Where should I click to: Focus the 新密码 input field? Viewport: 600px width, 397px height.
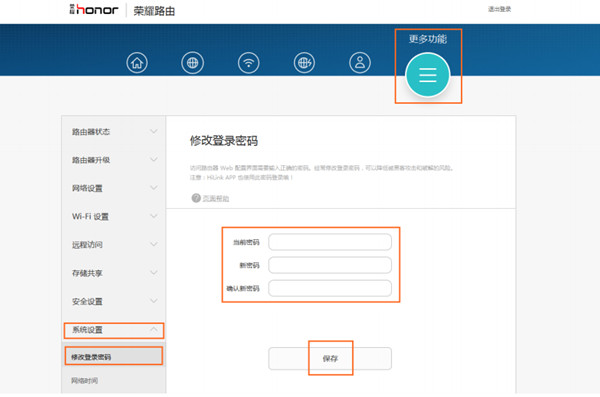[x=330, y=265]
